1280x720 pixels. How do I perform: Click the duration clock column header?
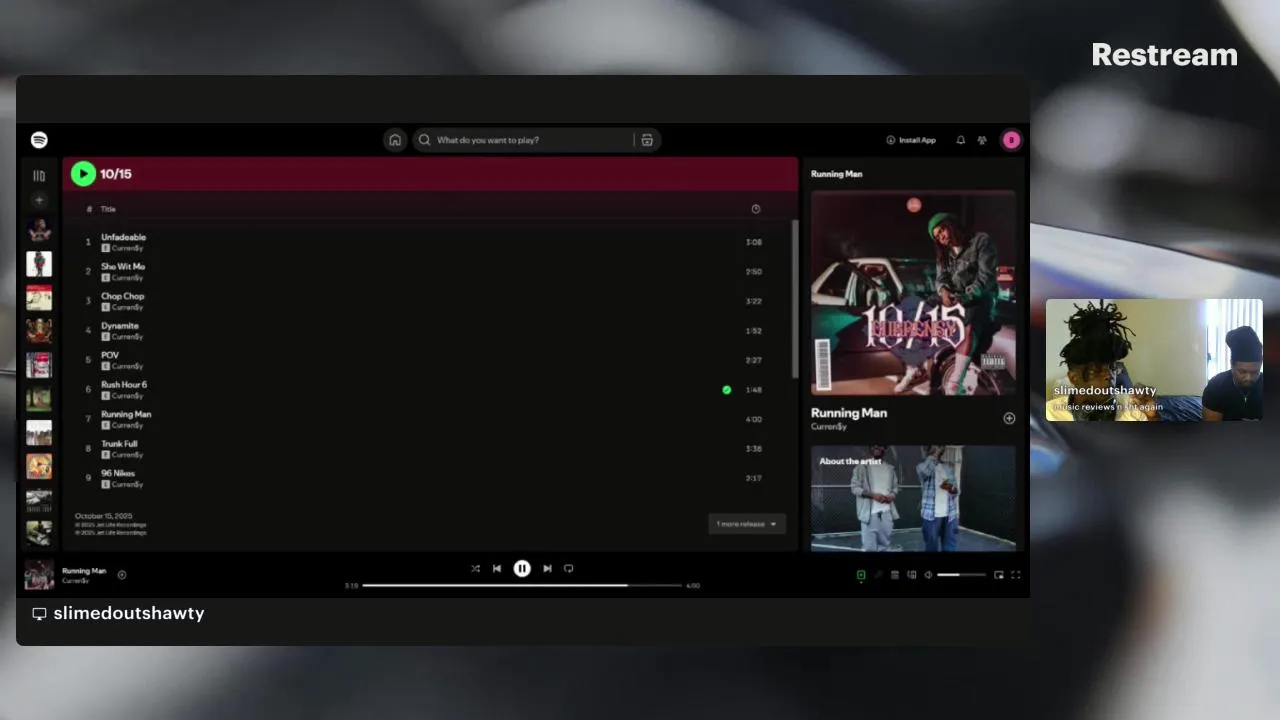tap(755, 209)
